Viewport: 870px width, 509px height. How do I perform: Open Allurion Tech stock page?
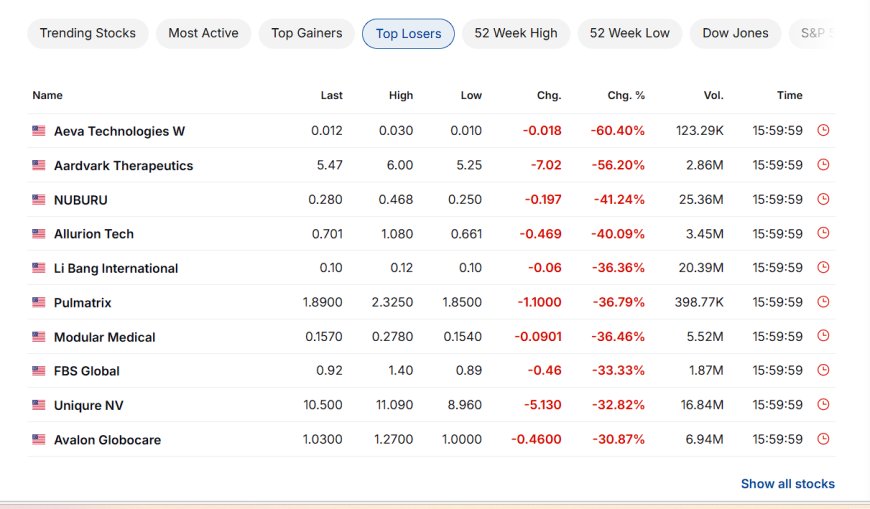pos(94,234)
